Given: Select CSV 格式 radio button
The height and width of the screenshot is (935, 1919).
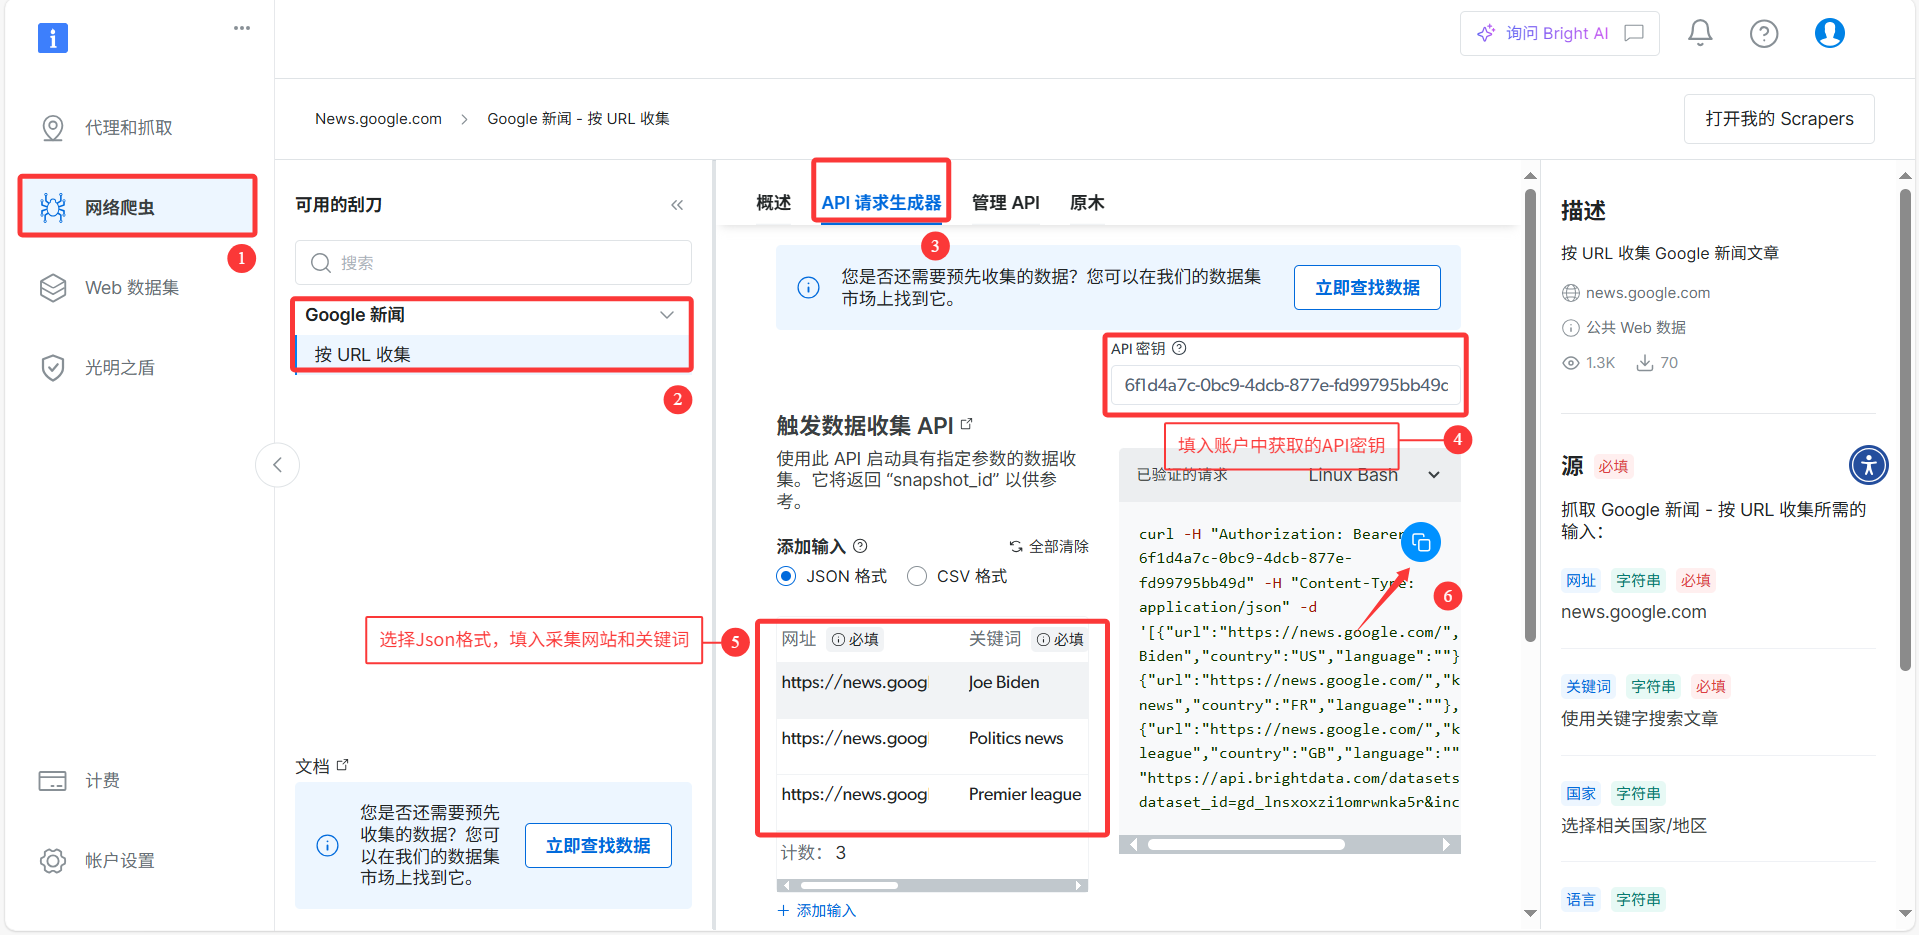Looking at the screenshot, I should [917, 576].
